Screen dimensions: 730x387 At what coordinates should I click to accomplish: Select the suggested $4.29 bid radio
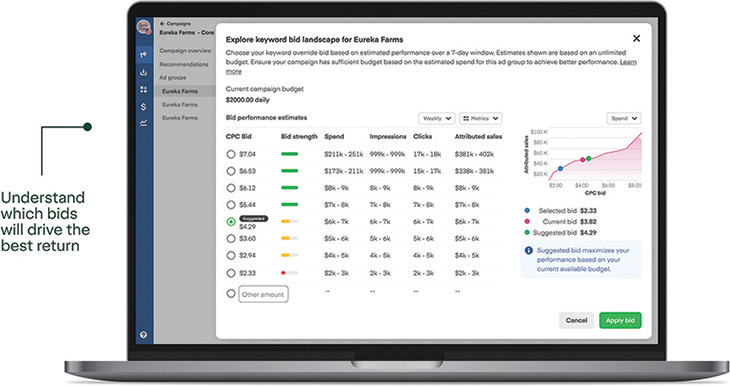click(x=230, y=222)
